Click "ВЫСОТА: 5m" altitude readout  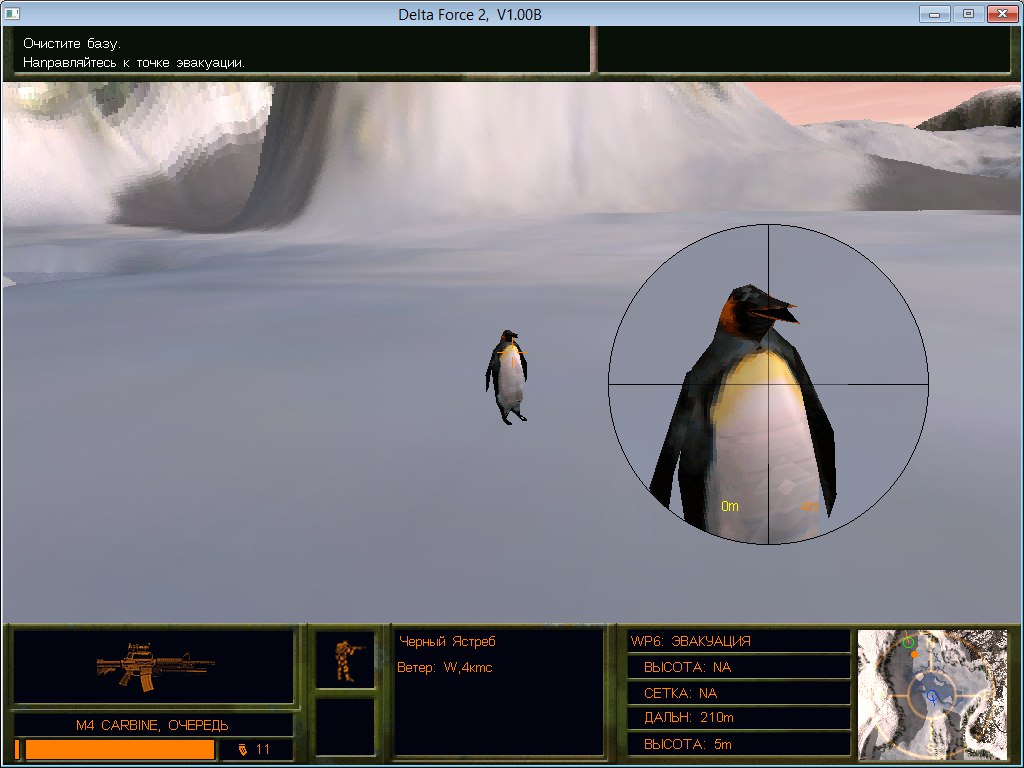click(687, 744)
